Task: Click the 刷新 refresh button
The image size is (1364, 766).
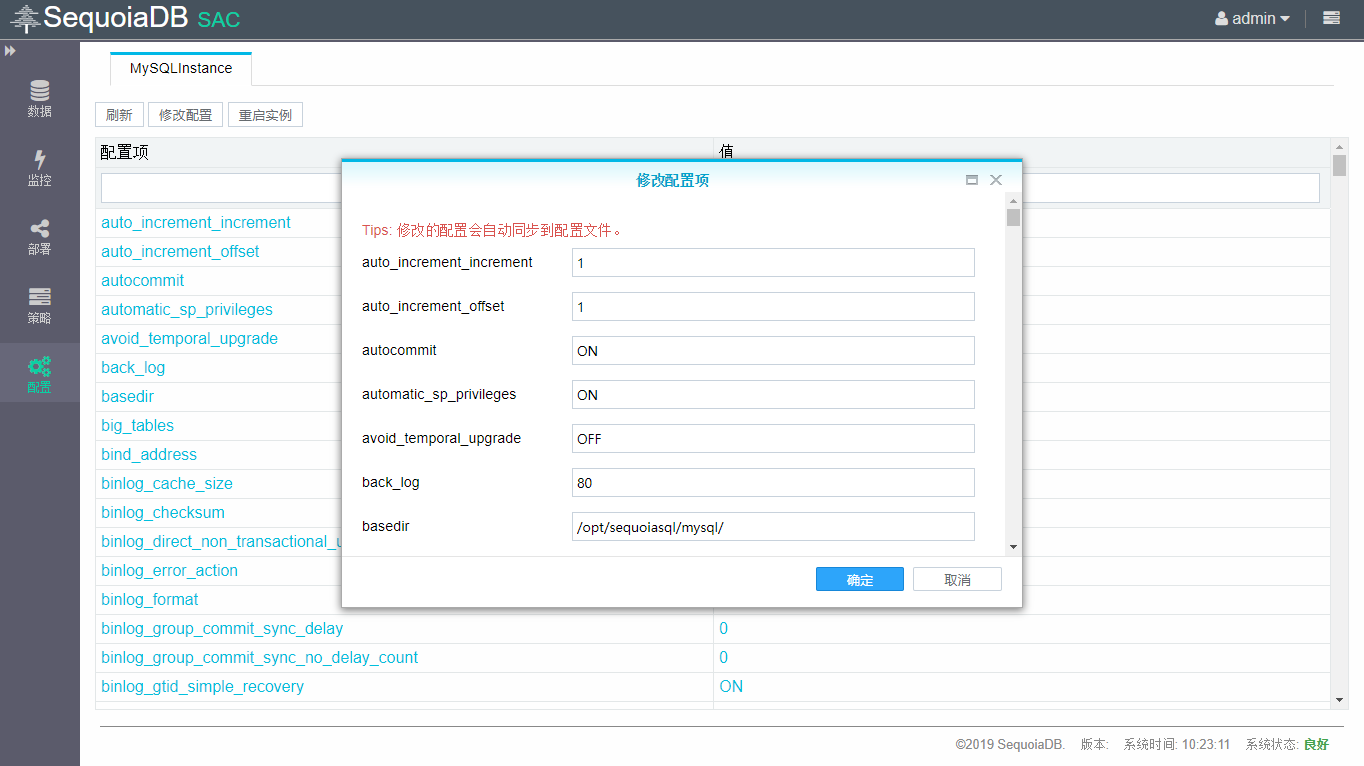Action: (119, 115)
